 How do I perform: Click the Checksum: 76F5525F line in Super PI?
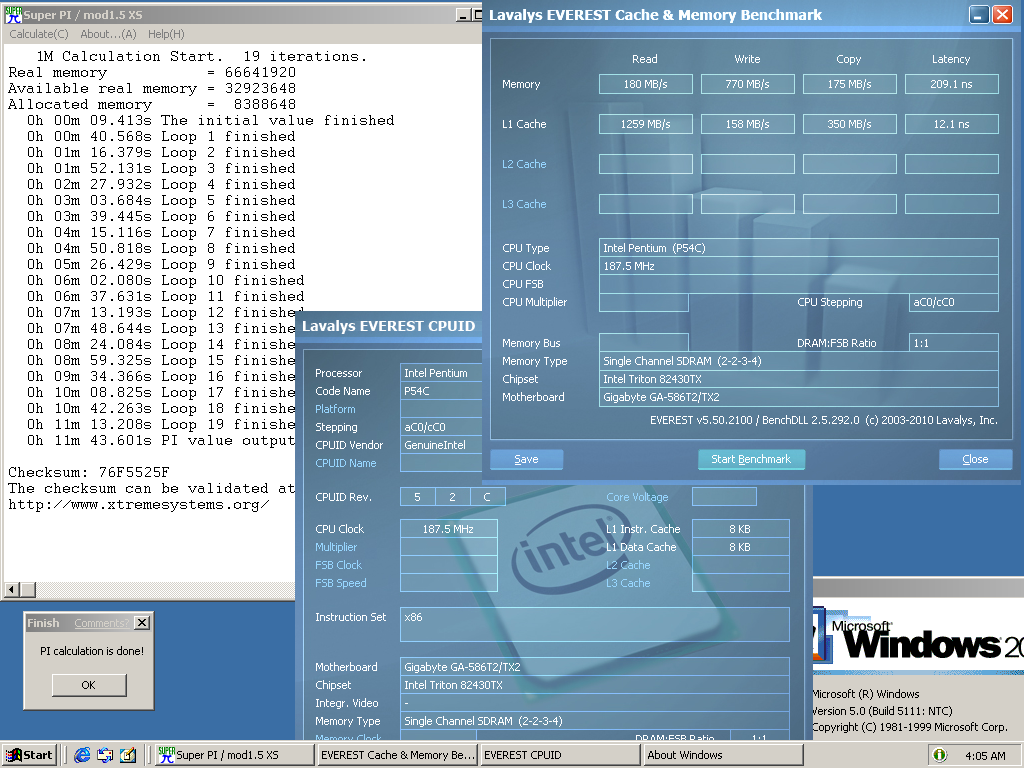(89, 472)
